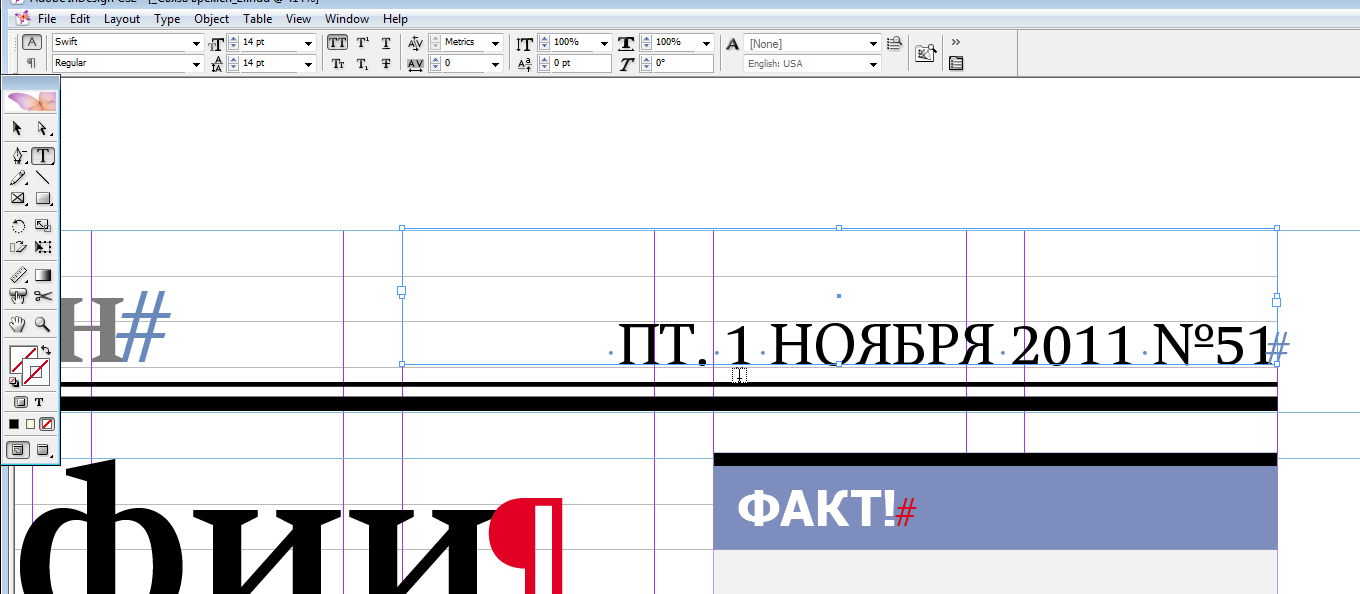Click the InDesign butterfly logo in toolbox
1360x594 pixels.
point(31,101)
